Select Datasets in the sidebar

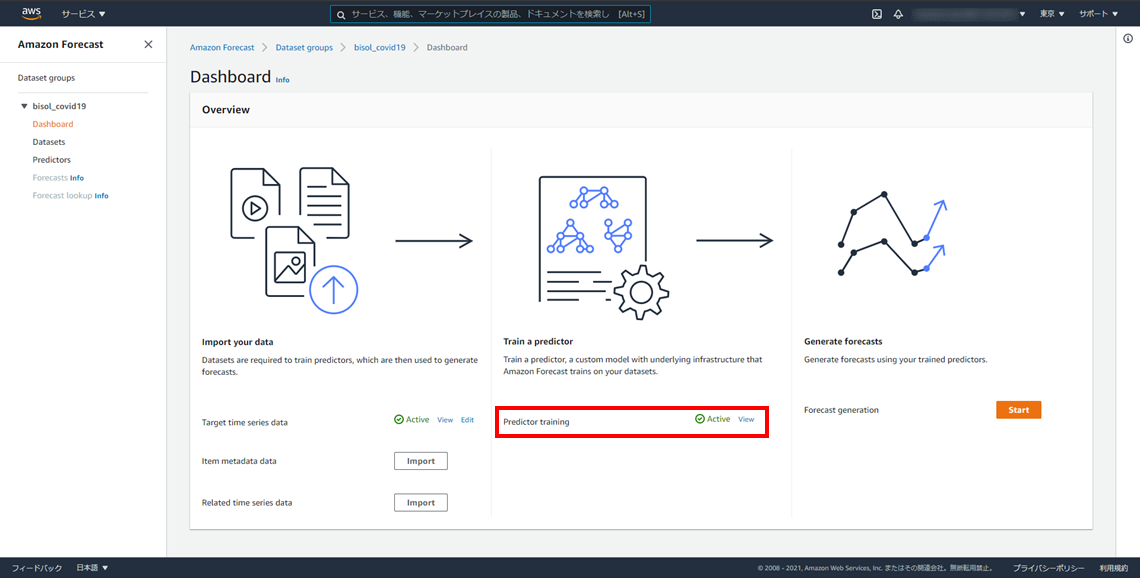pyautogui.click(x=48, y=142)
